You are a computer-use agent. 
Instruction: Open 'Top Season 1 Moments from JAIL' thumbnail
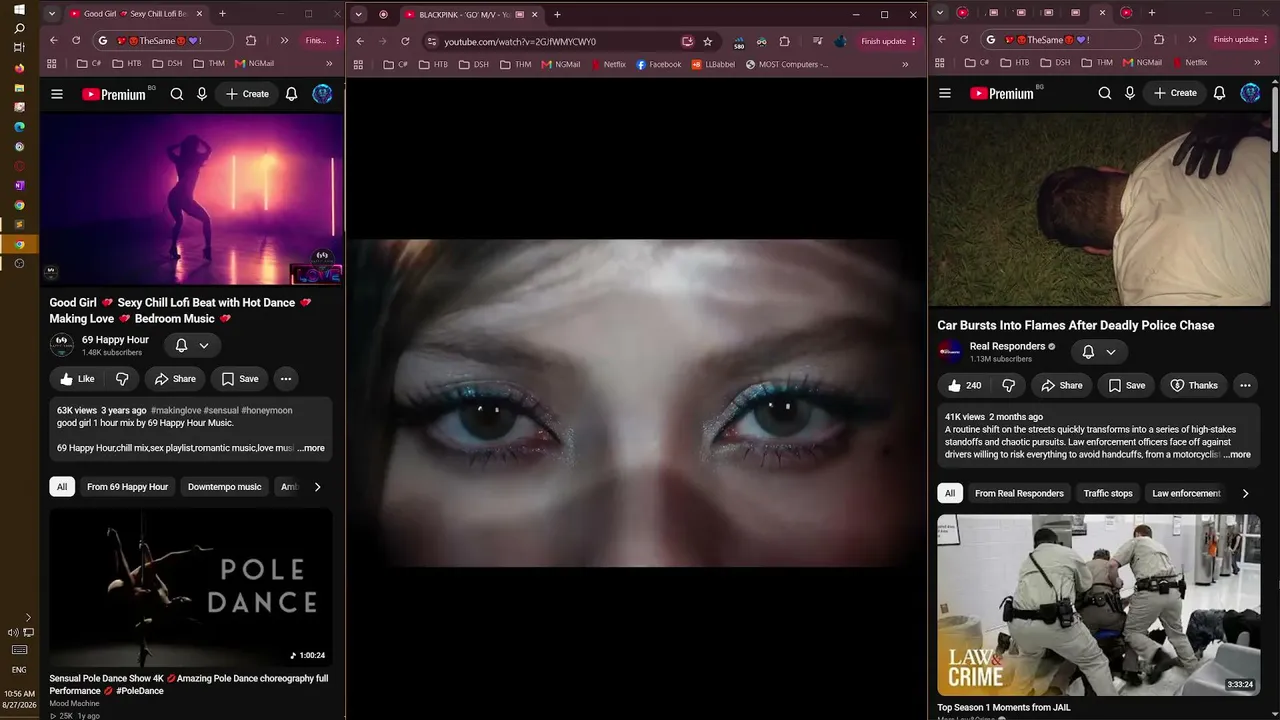[x=1098, y=605]
